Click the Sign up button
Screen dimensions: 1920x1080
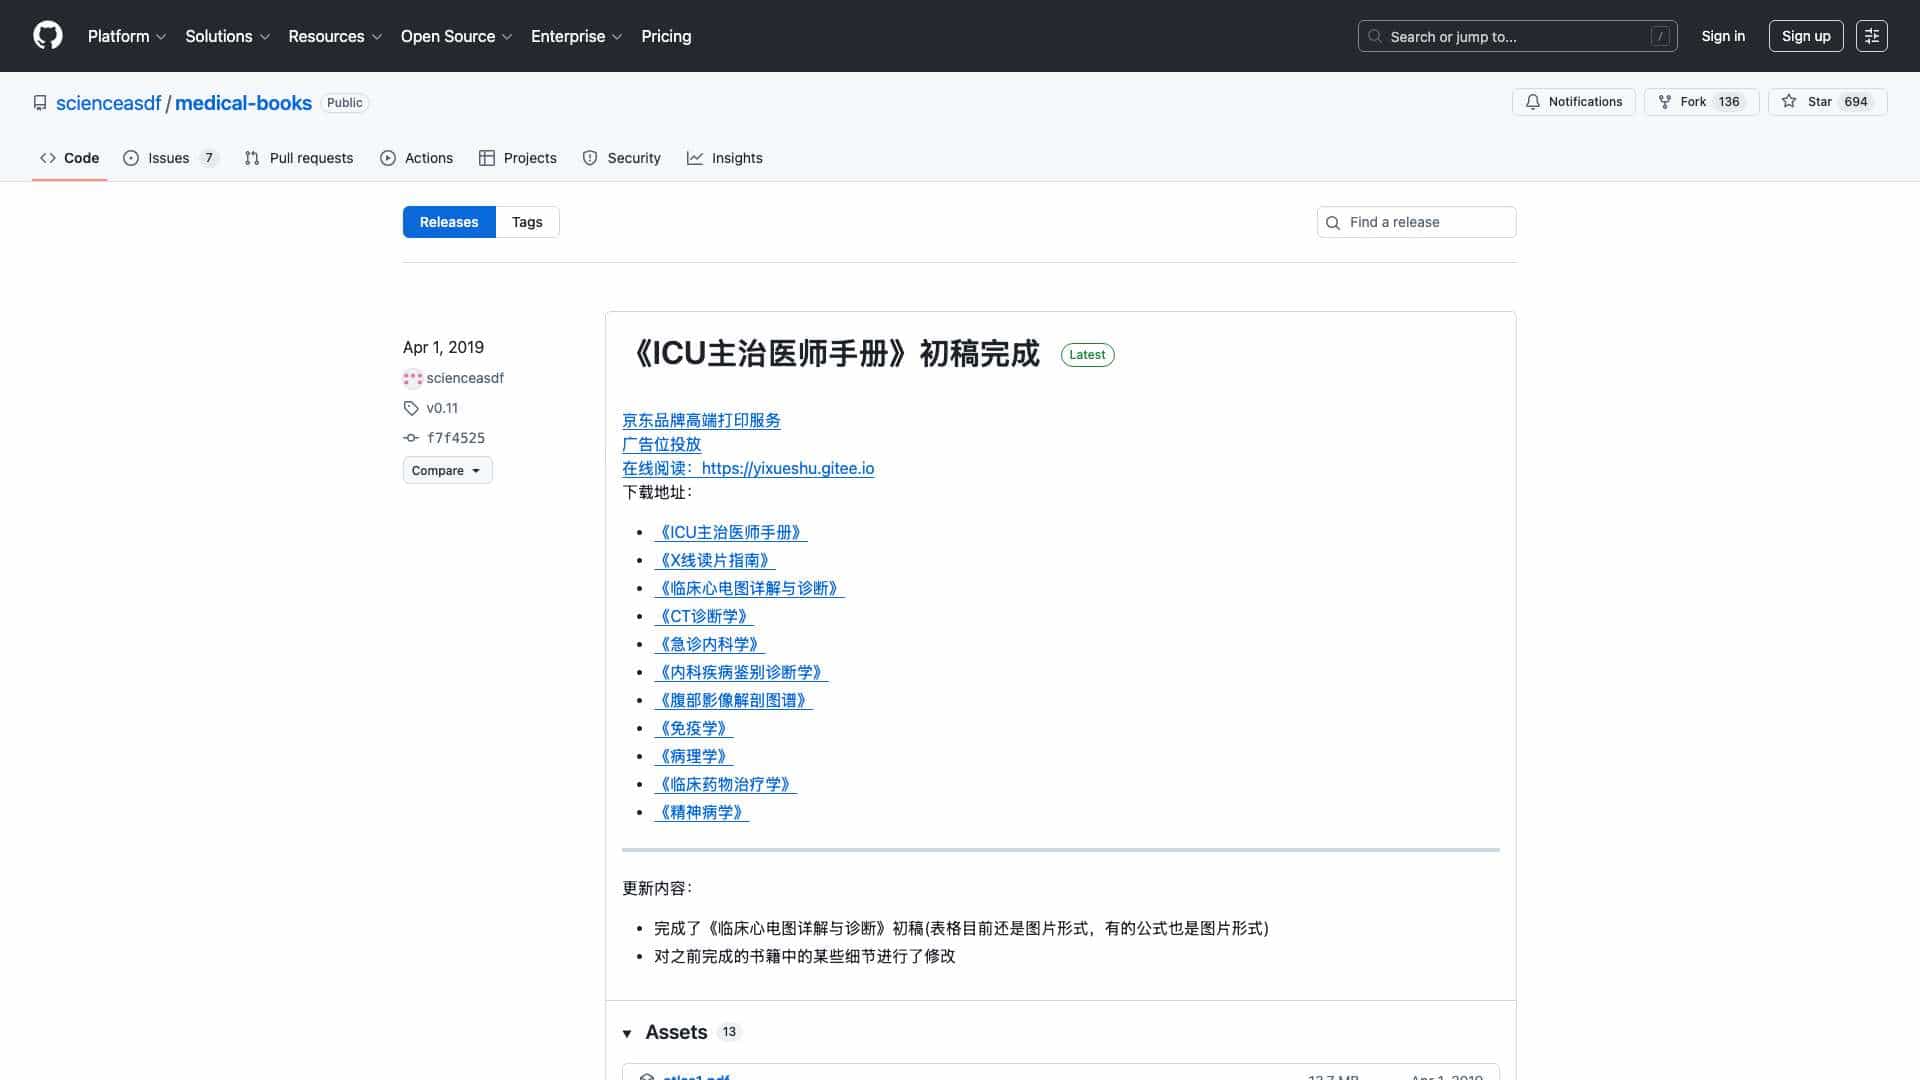[1806, 36]
